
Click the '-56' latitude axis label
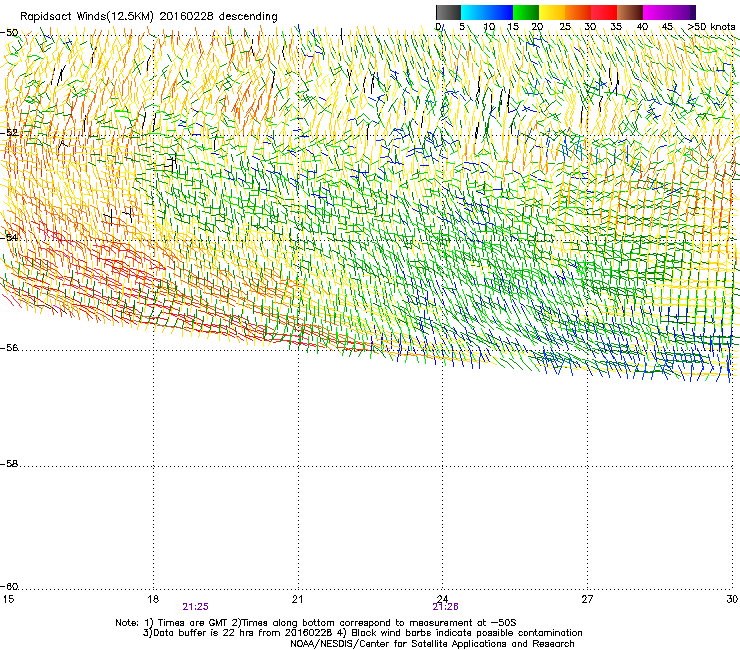click(9, 348)
